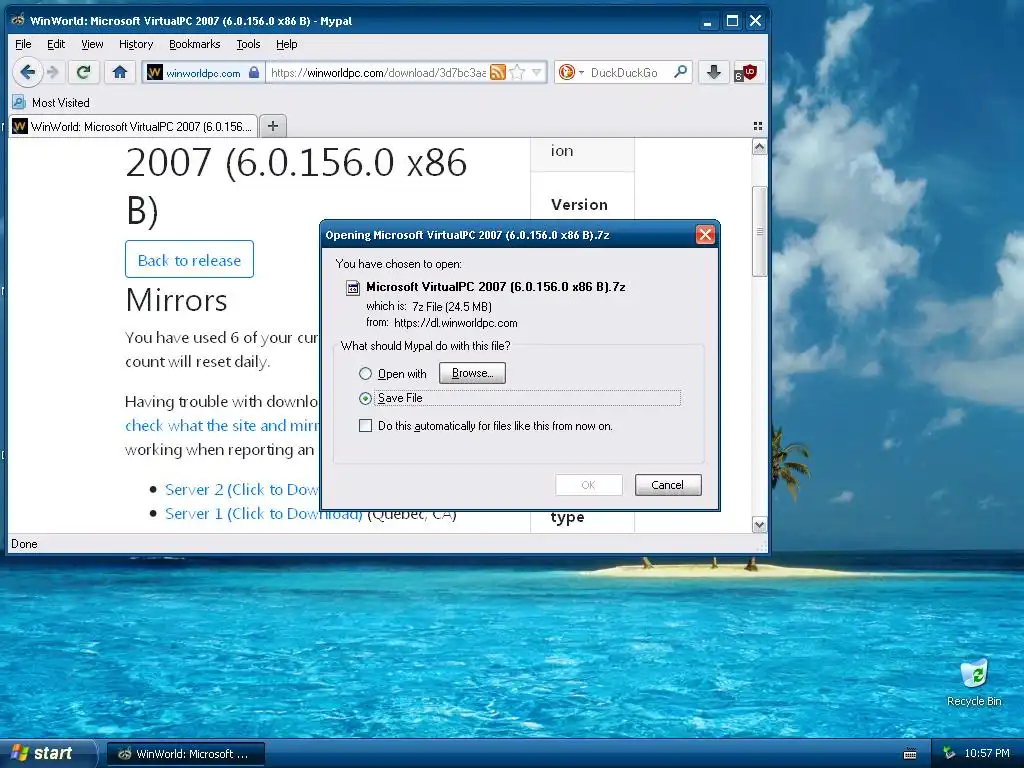
Task: Open a new tab with the plus button
Action: (x=273, y=126)
